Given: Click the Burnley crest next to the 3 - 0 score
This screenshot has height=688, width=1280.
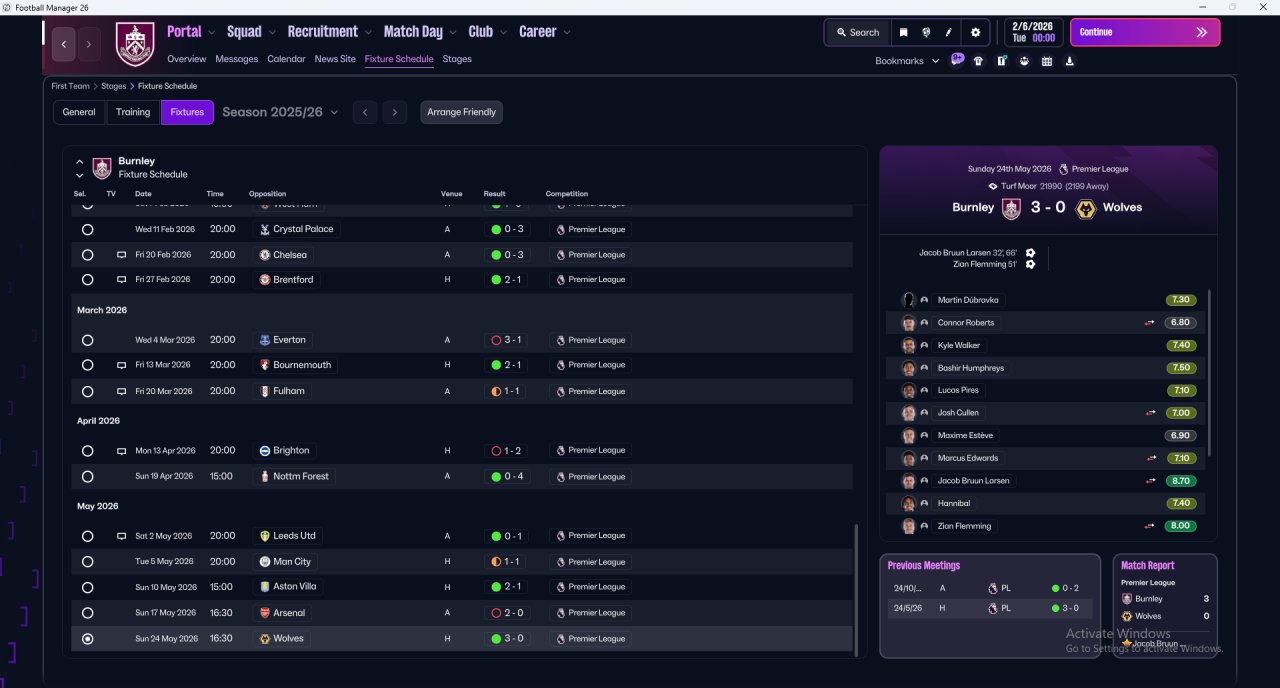Looking at the screenshot, I should pos(1011,208).
